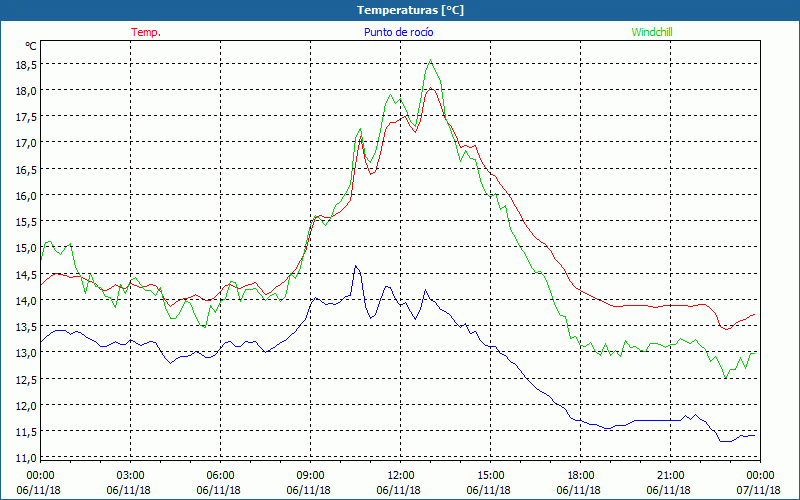Viewport: 800px width, 500px height.
Task: Click the 03:00 time axis label
Action: (x=131, y=476)
